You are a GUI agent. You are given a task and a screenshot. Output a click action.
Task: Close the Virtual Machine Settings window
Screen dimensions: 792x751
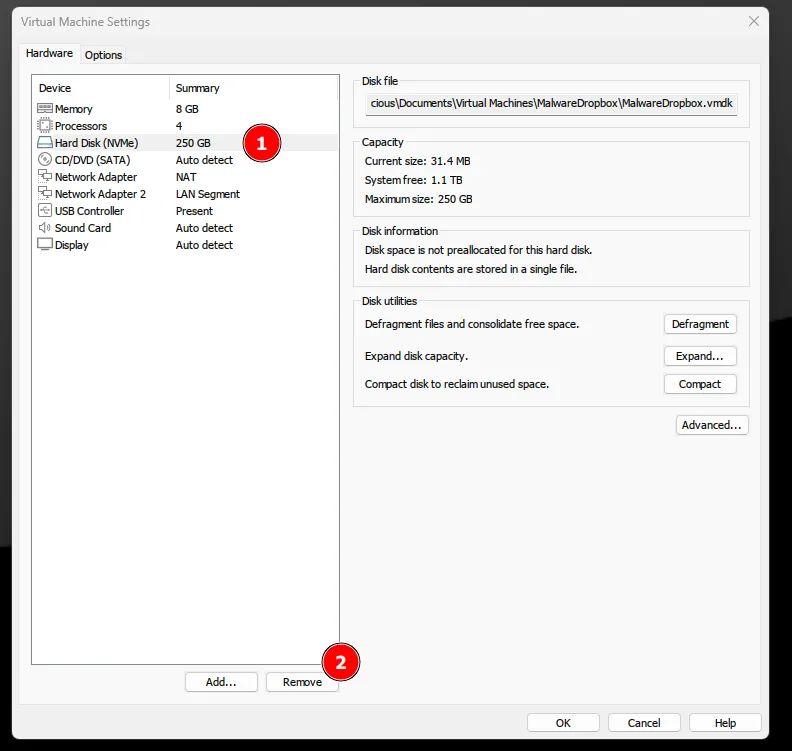pos(754,21)
